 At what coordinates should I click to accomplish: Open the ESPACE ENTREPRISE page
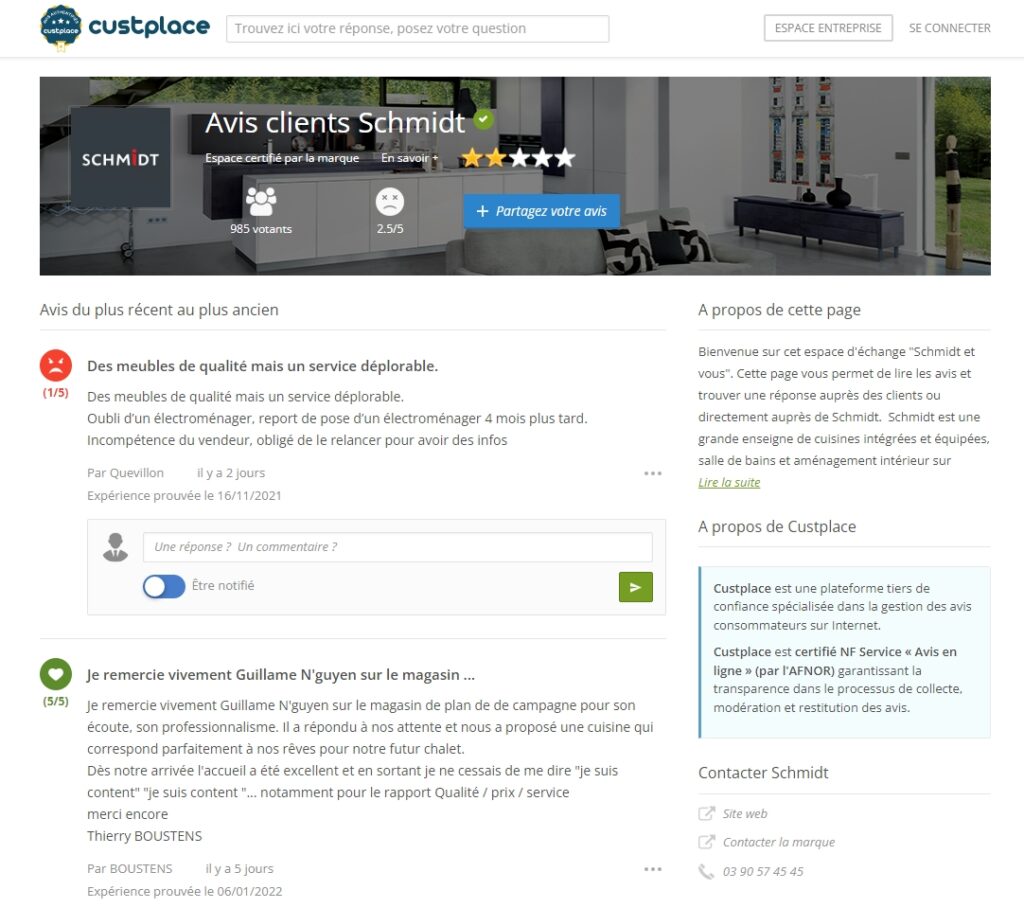pyautogui.click(x=828, y=28)
